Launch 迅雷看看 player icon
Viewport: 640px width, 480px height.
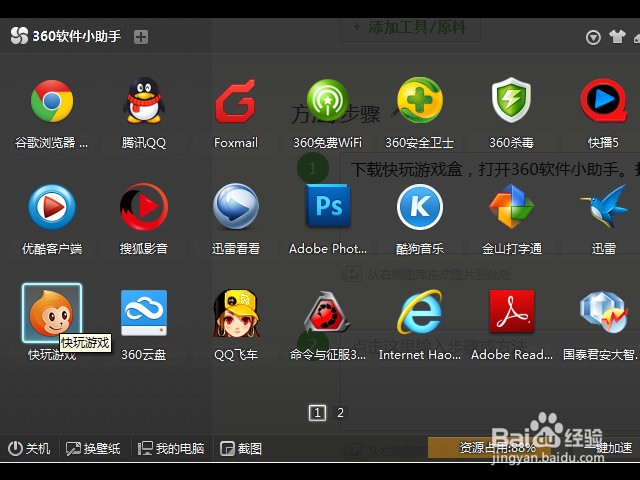236,207
